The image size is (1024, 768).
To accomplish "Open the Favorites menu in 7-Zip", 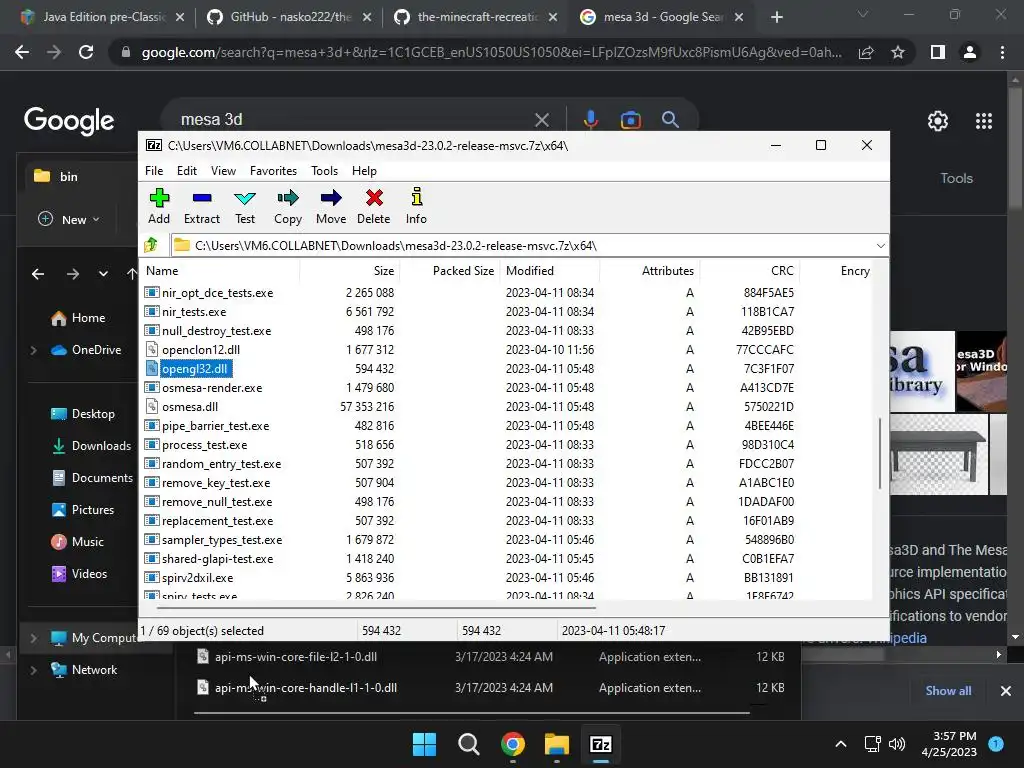I will click(x=273, y=170).
